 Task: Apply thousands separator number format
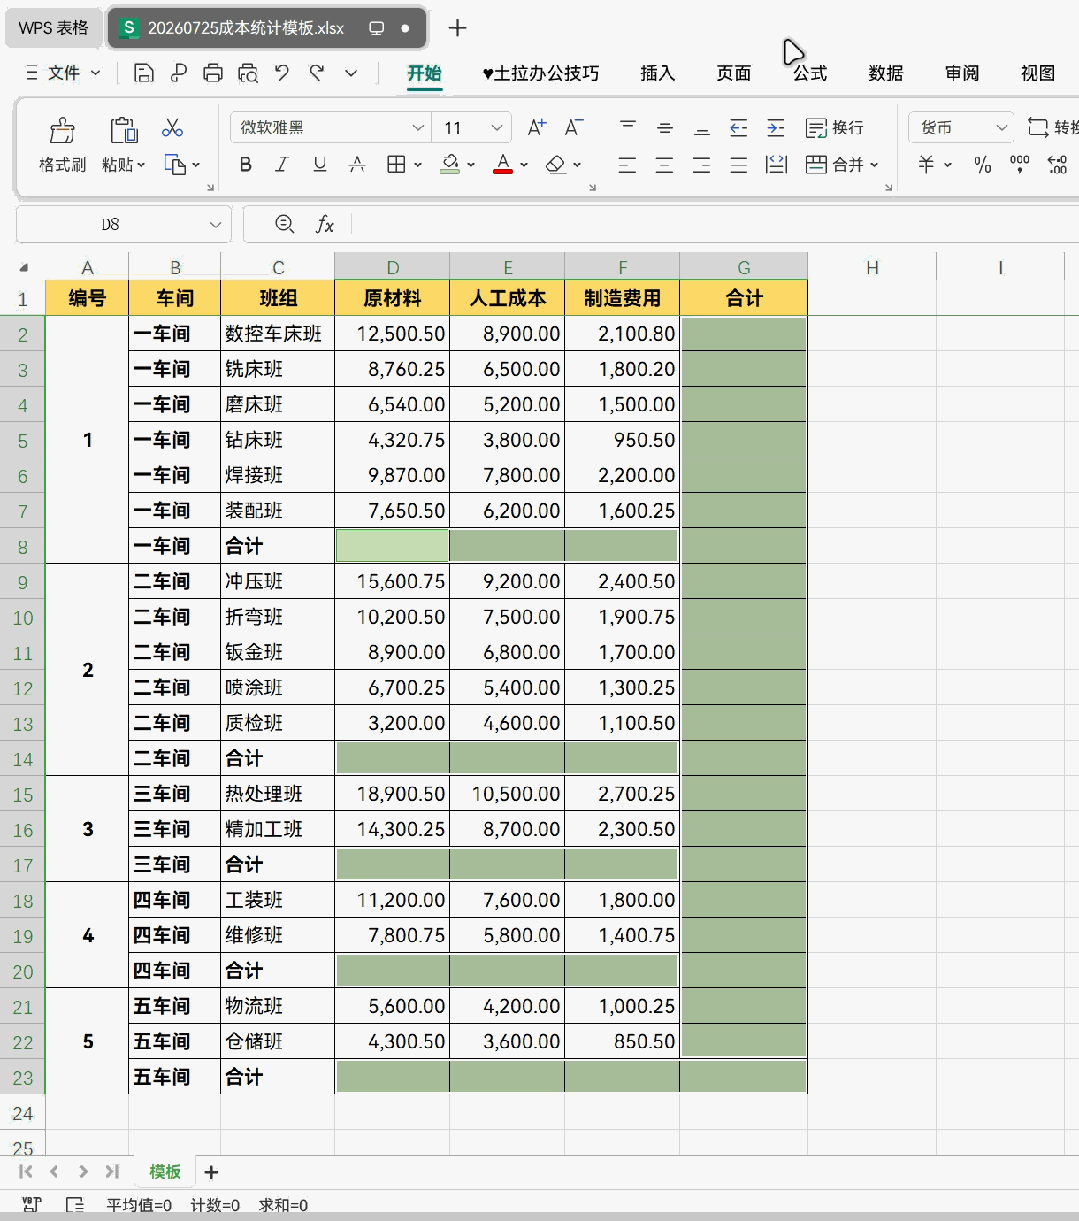click(1019, 165)
